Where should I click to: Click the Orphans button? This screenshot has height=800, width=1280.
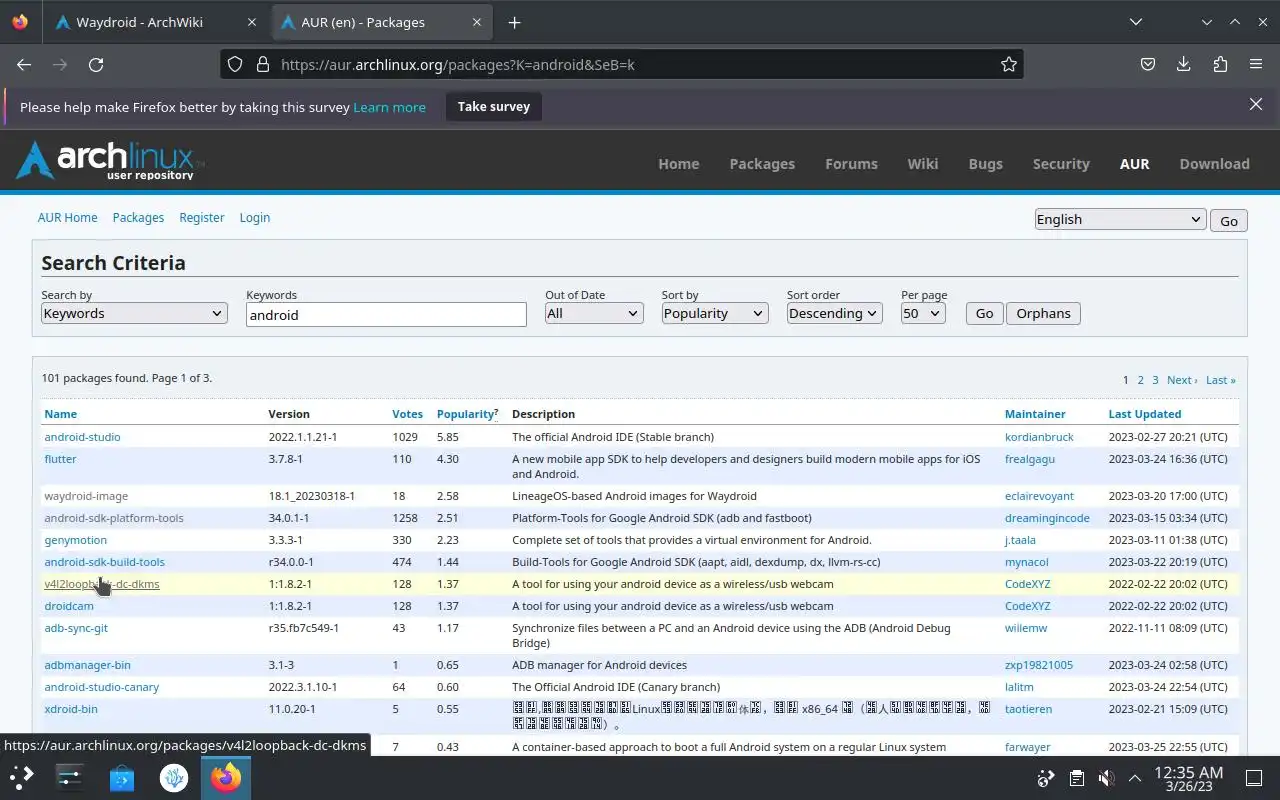click(x=1043, y=313)
